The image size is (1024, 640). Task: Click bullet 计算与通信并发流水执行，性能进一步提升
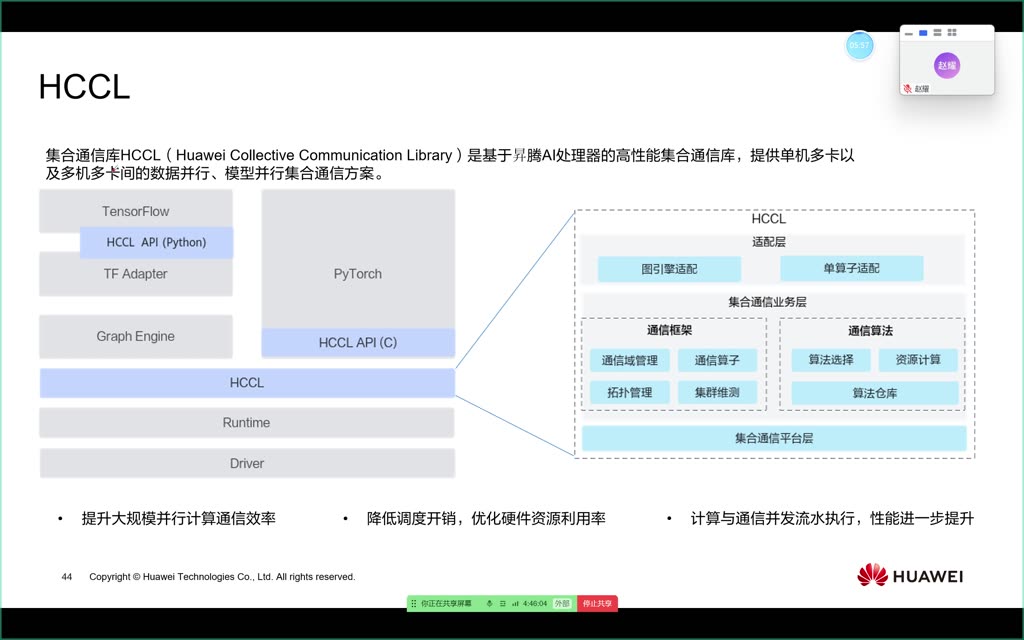pos(832,519)
